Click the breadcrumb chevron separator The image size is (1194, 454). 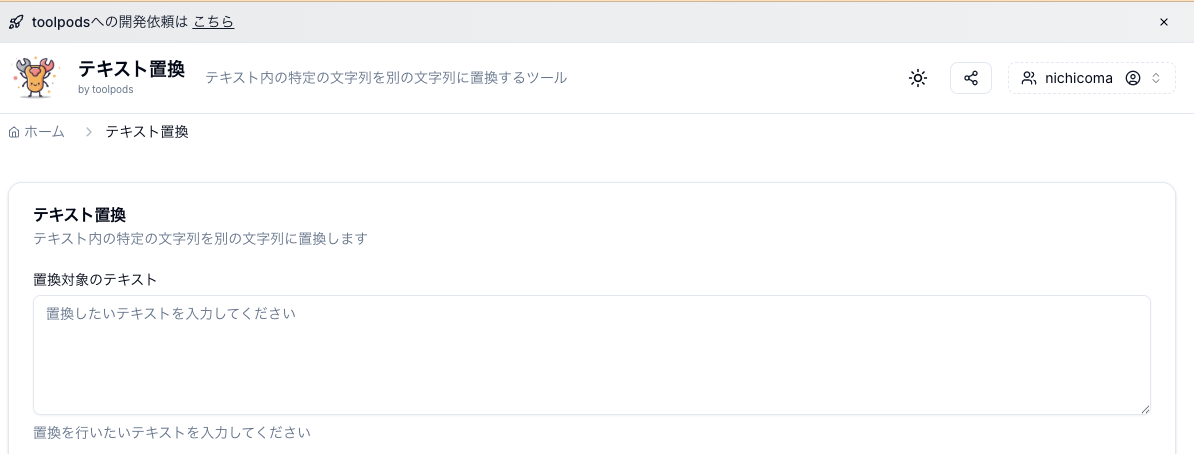pyautogui.click(x=88, y=132)
